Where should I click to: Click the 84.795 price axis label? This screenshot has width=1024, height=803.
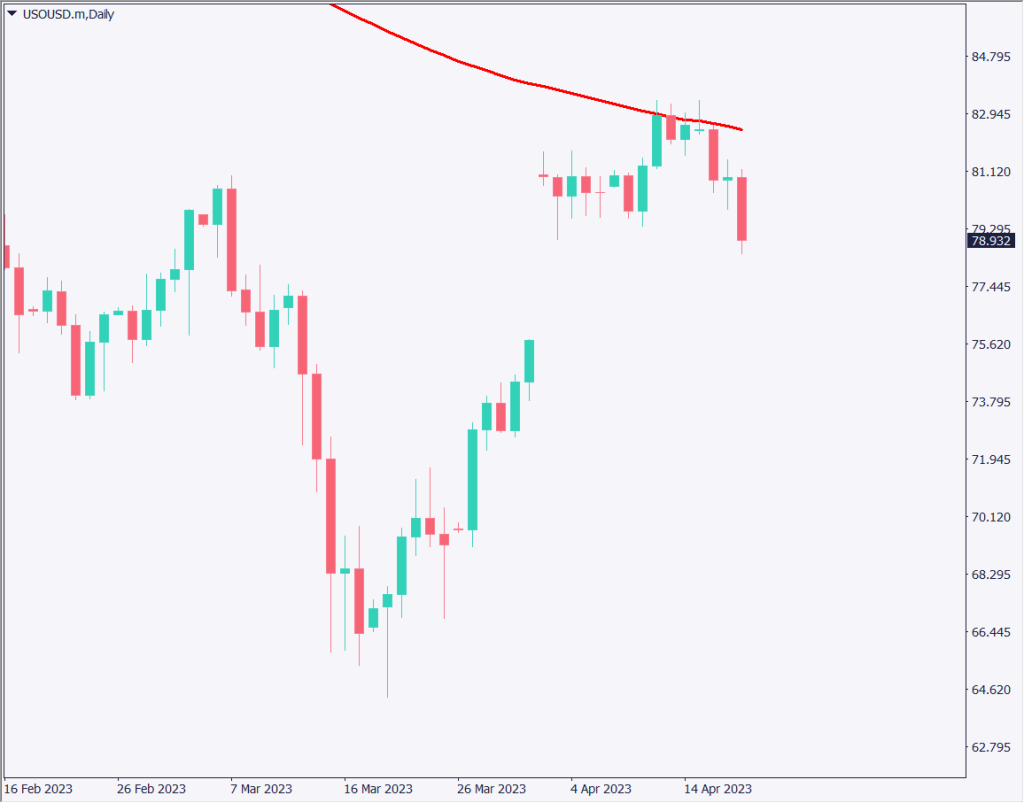point(993,56)
